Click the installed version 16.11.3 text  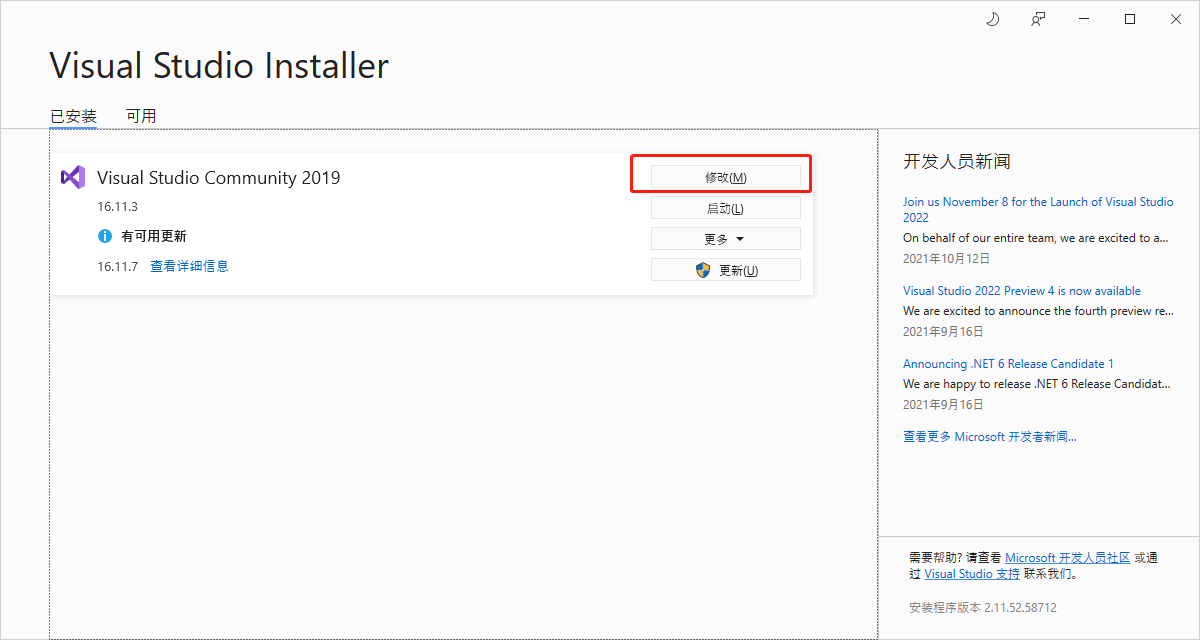pyautogui.click(x=117, y=207)
